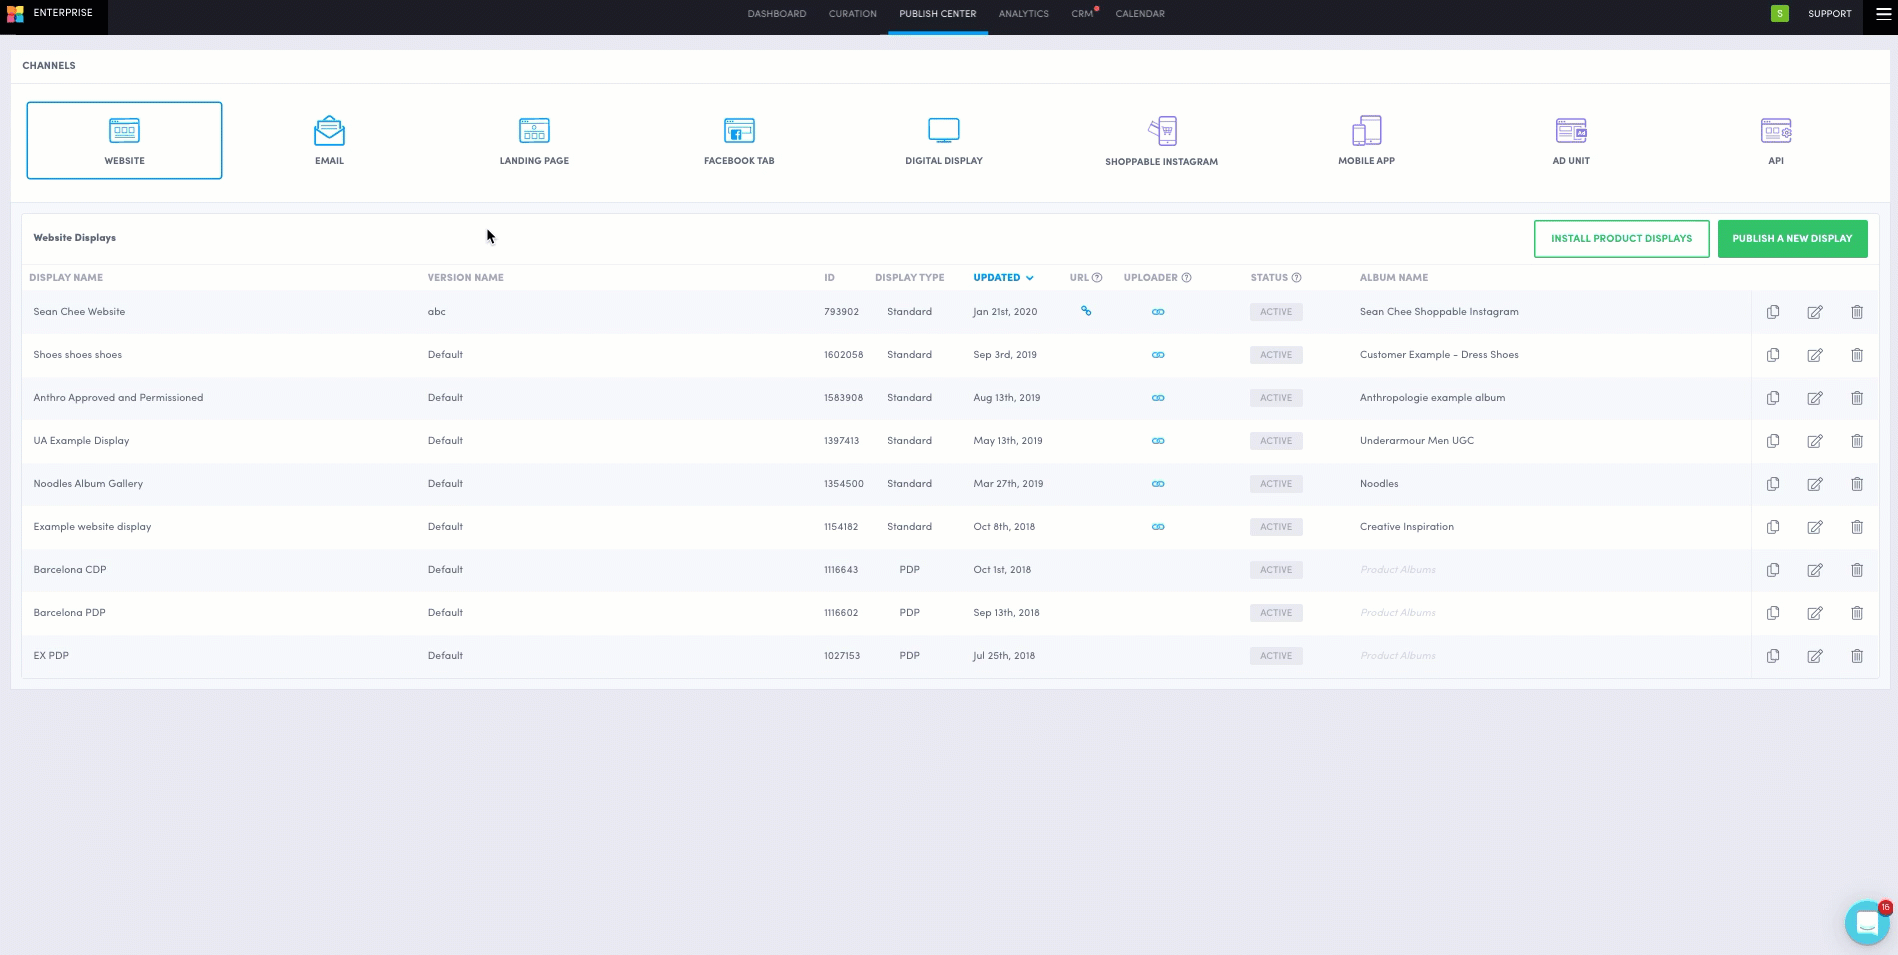Screen dimensions: 1898x955
Task: Open the chat support bubble
Action: coord(1866,923)
